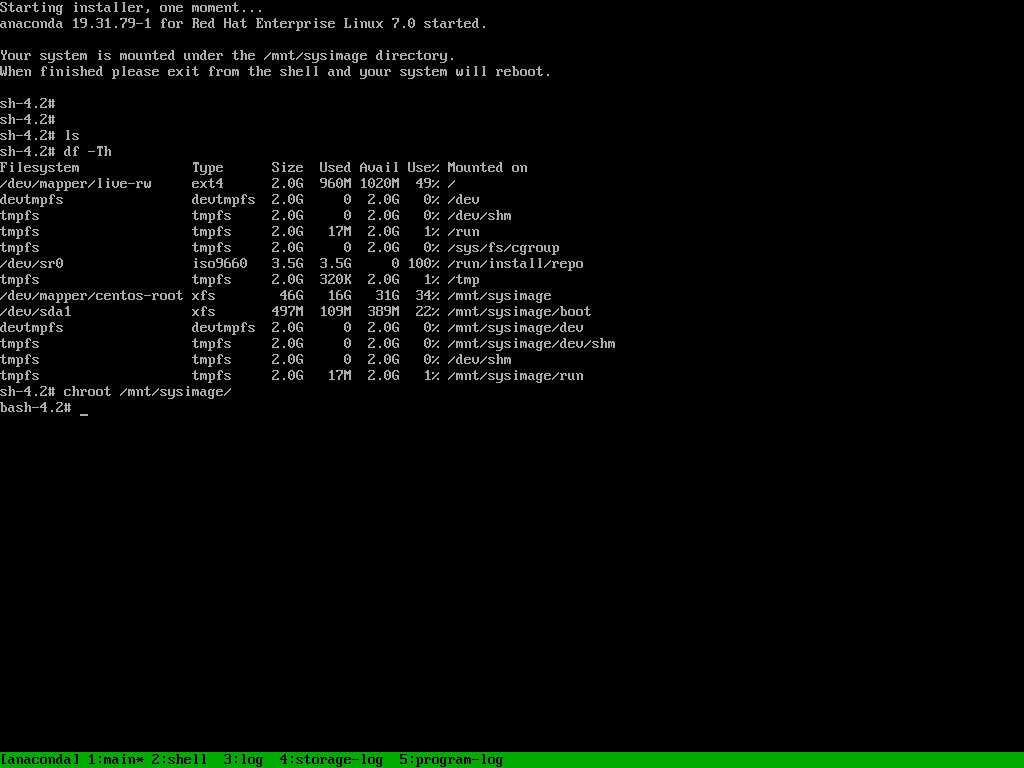Select the 1:main tab in tmux bar
This screenshot has width=1024, height=768.
(x=116, y=760)
